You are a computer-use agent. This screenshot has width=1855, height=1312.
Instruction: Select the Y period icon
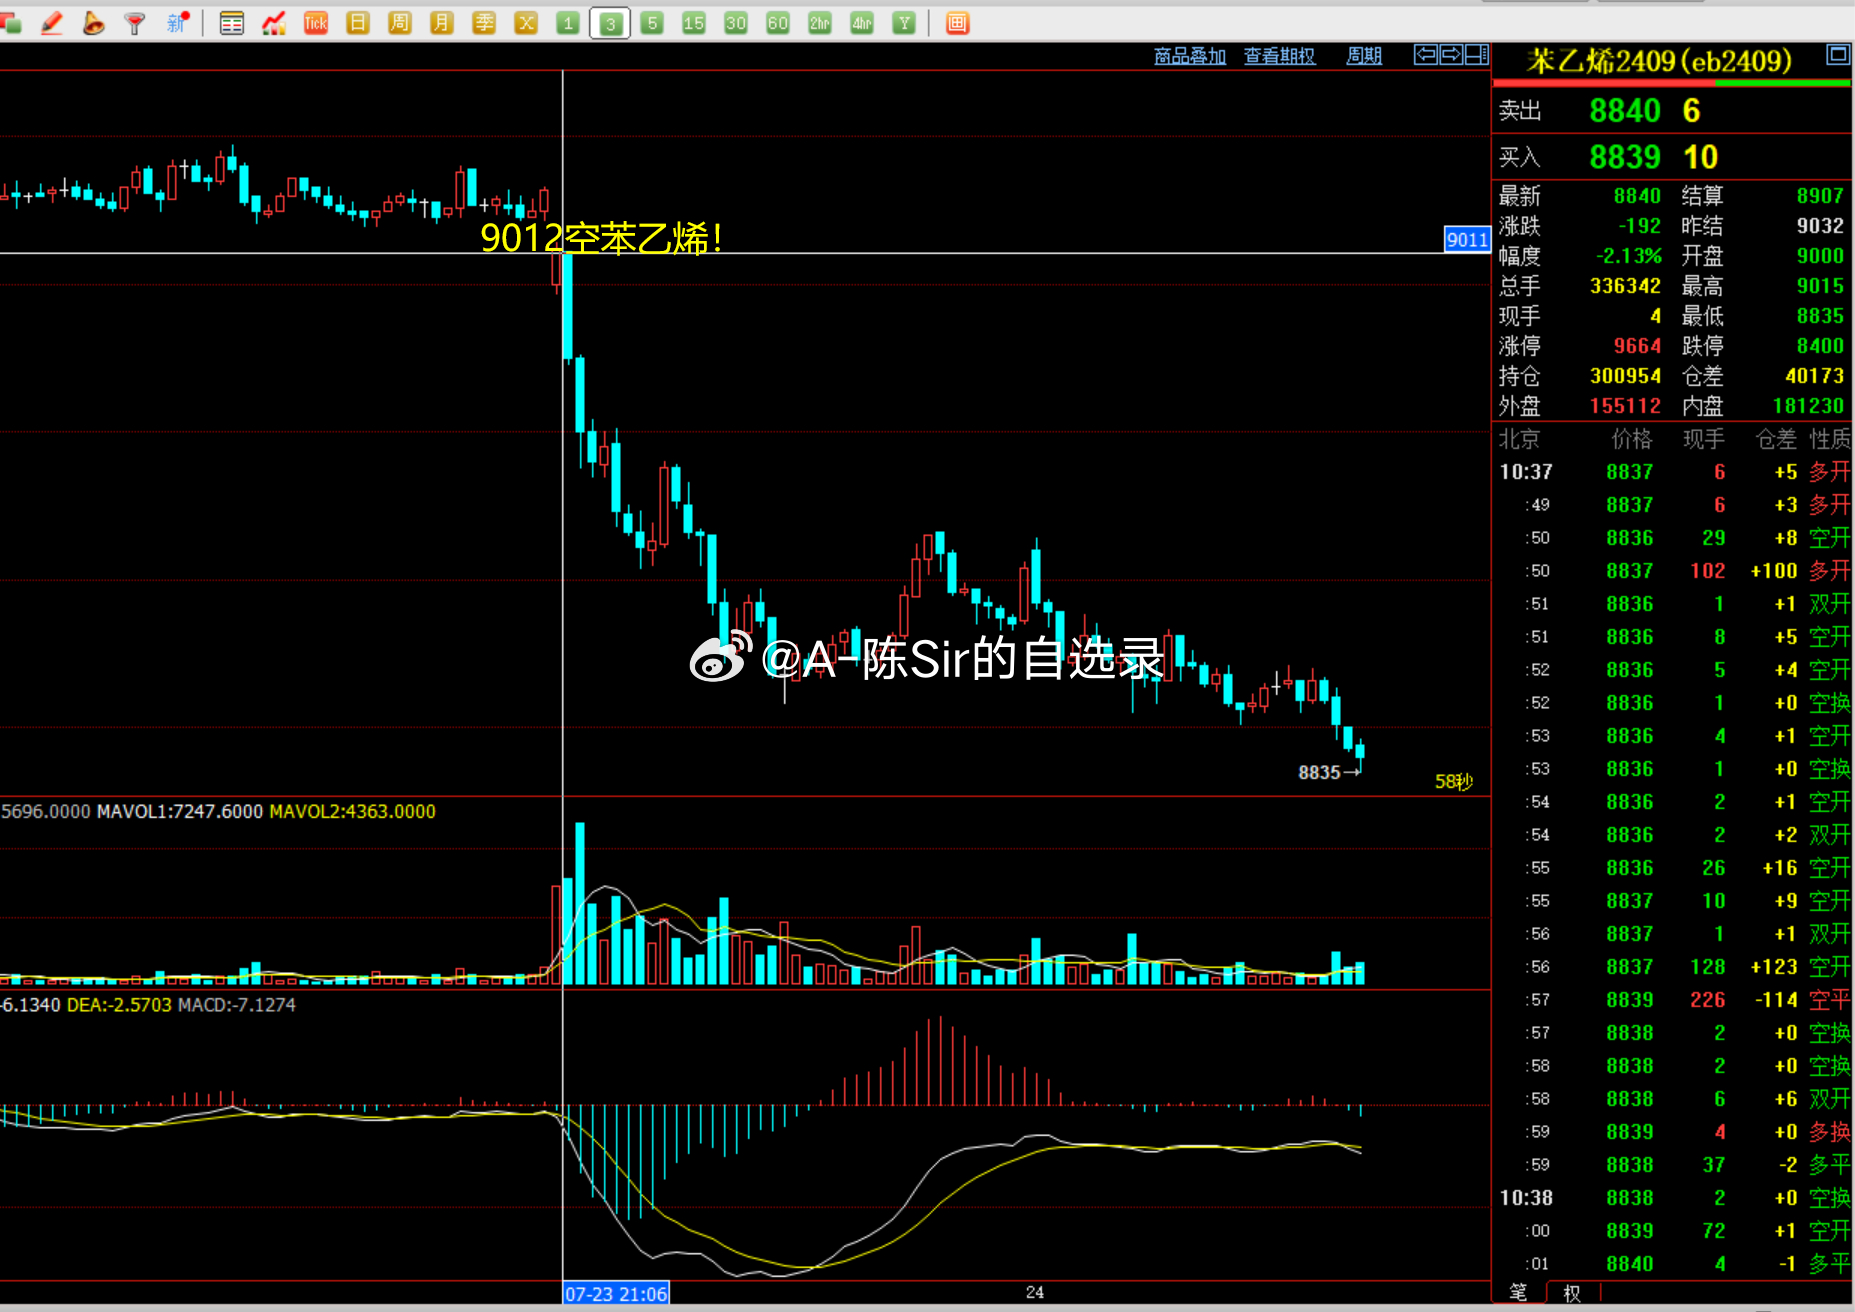tap(904, 23)
